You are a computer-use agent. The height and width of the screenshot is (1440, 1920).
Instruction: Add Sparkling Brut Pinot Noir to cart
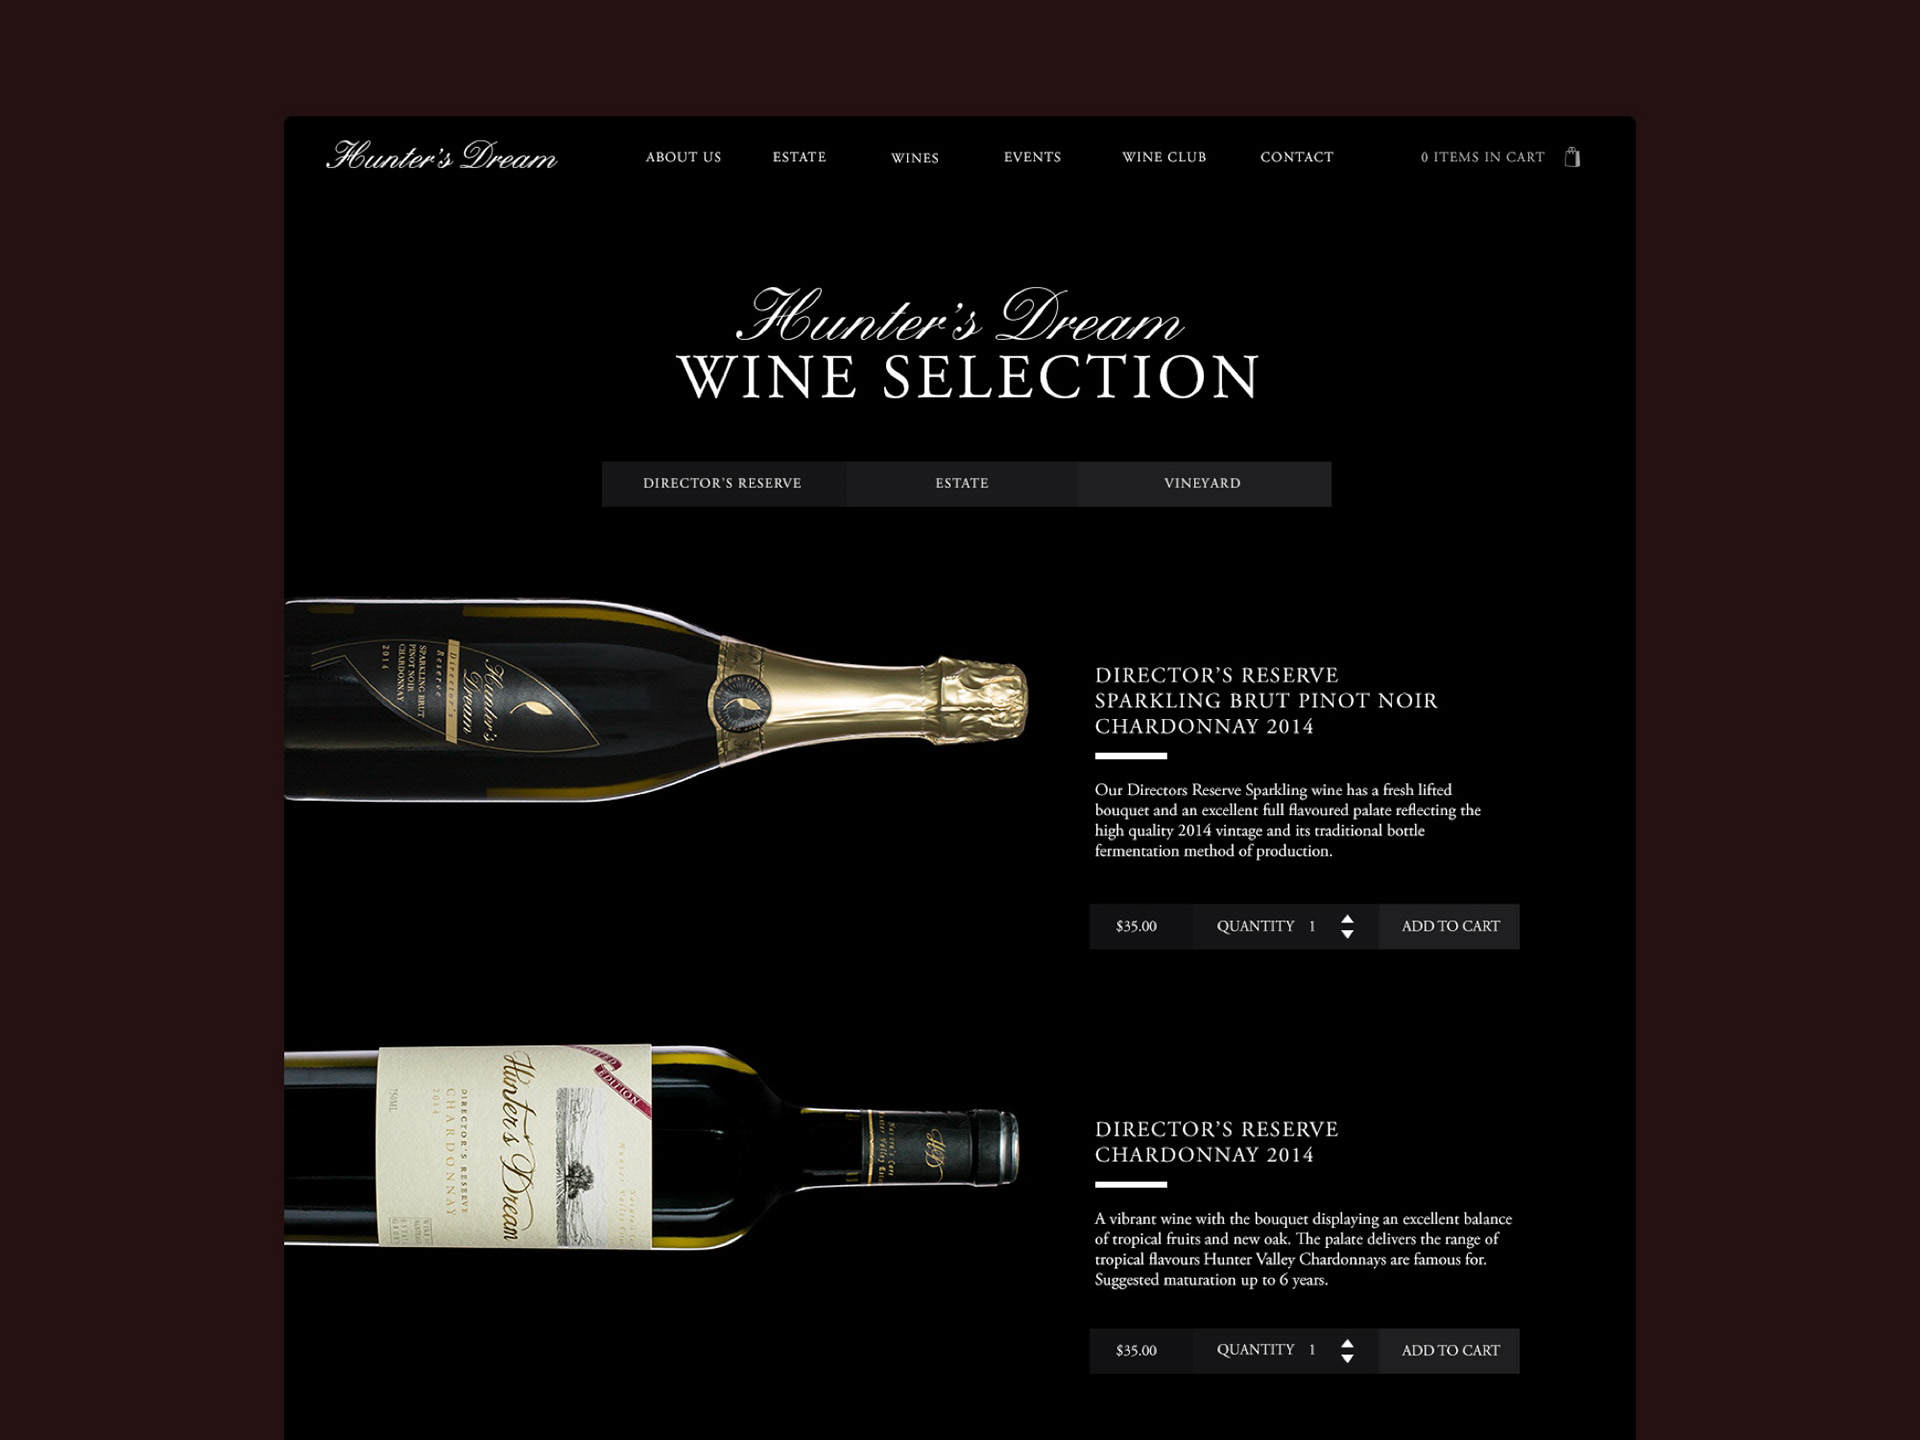click(1449, 927)
